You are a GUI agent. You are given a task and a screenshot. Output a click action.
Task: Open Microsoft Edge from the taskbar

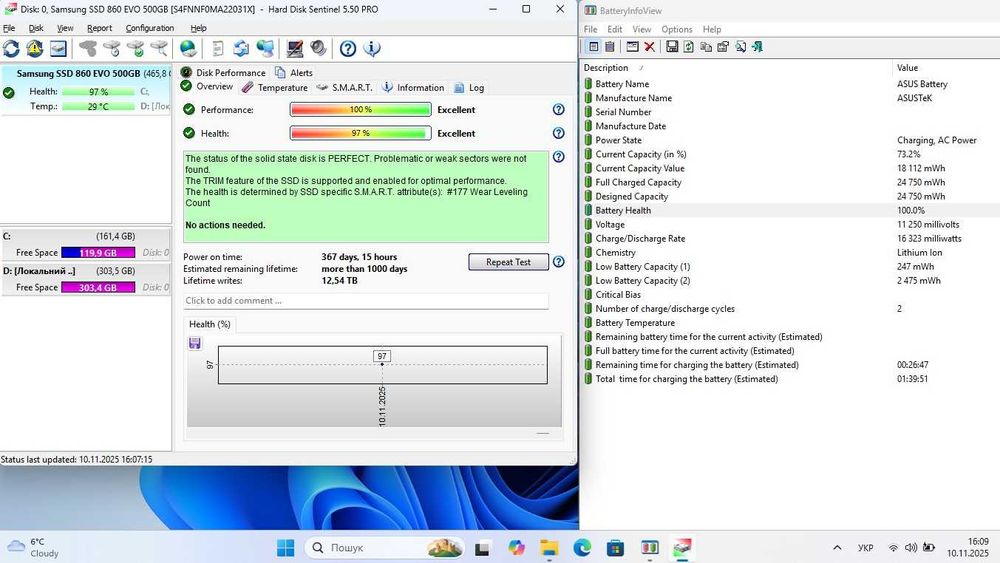click(582, 548)
